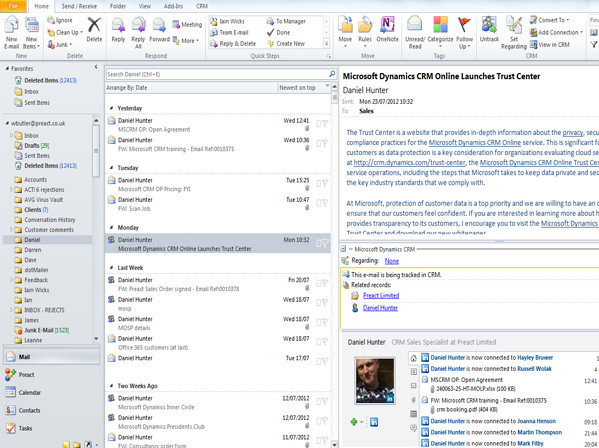Open the Russell Wolak connection link
Viewport: 599px width, 448px height.
pos(534,369)
